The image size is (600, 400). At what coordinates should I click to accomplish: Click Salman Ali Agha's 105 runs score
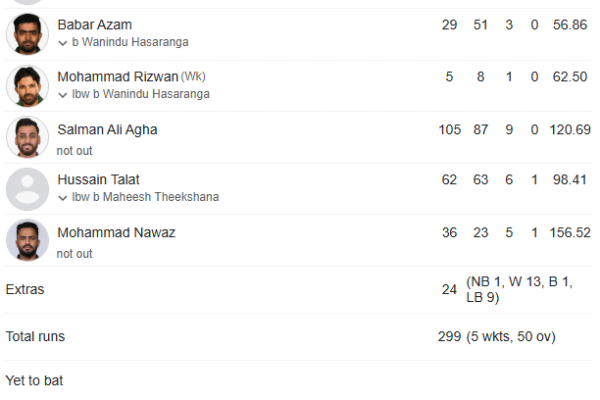pyautogui.click(x=449, y=130)
